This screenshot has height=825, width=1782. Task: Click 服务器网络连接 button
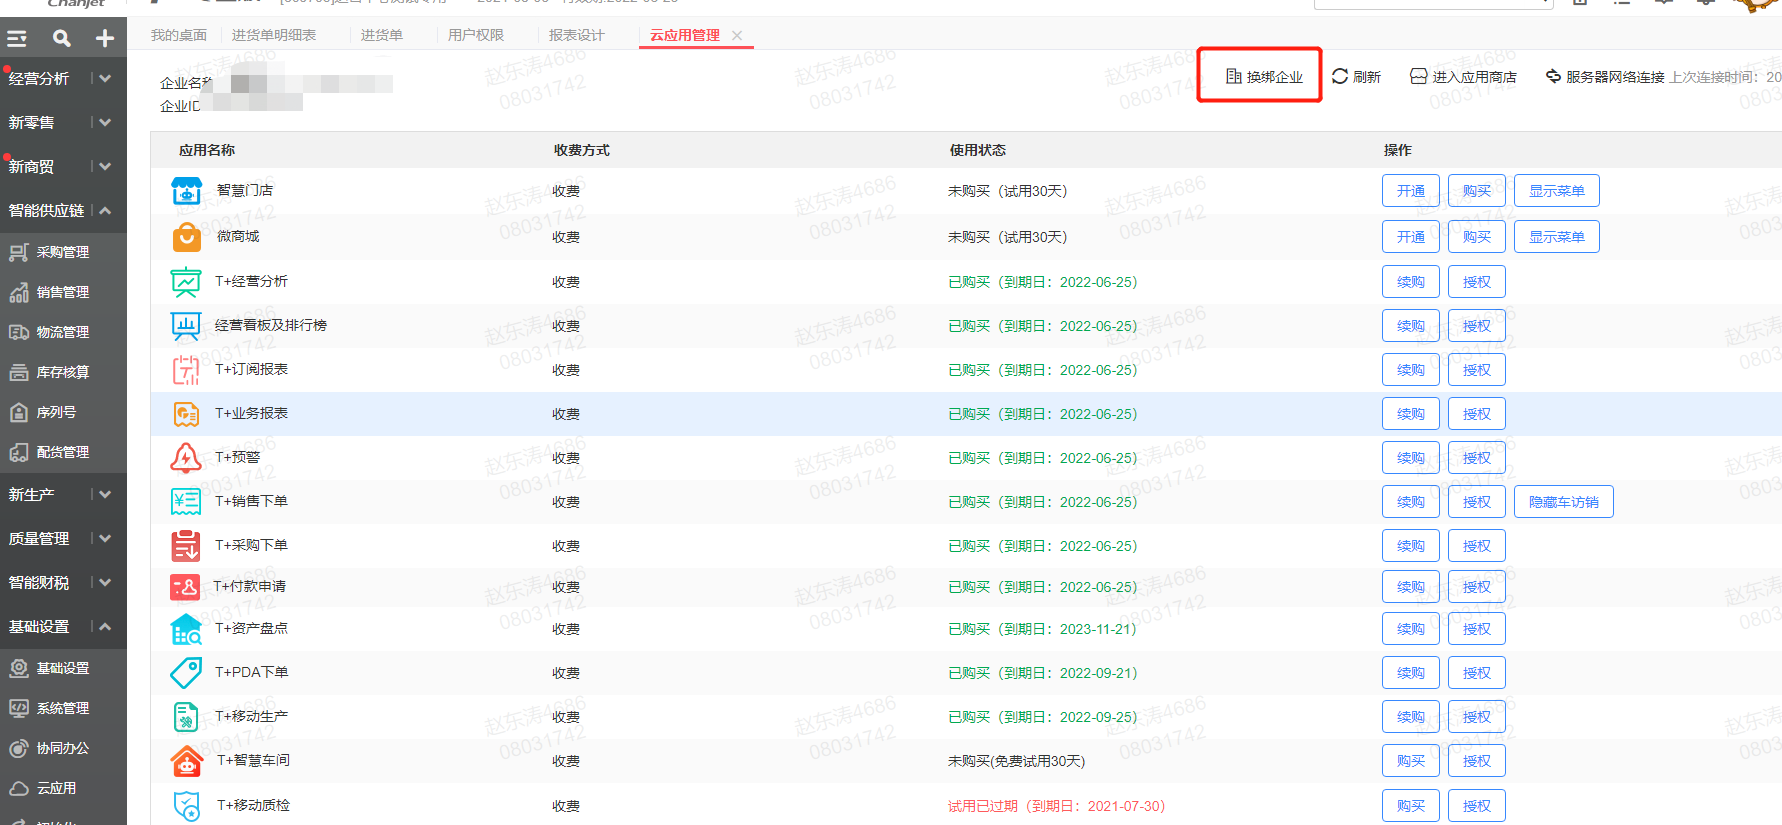(1605, 77)
